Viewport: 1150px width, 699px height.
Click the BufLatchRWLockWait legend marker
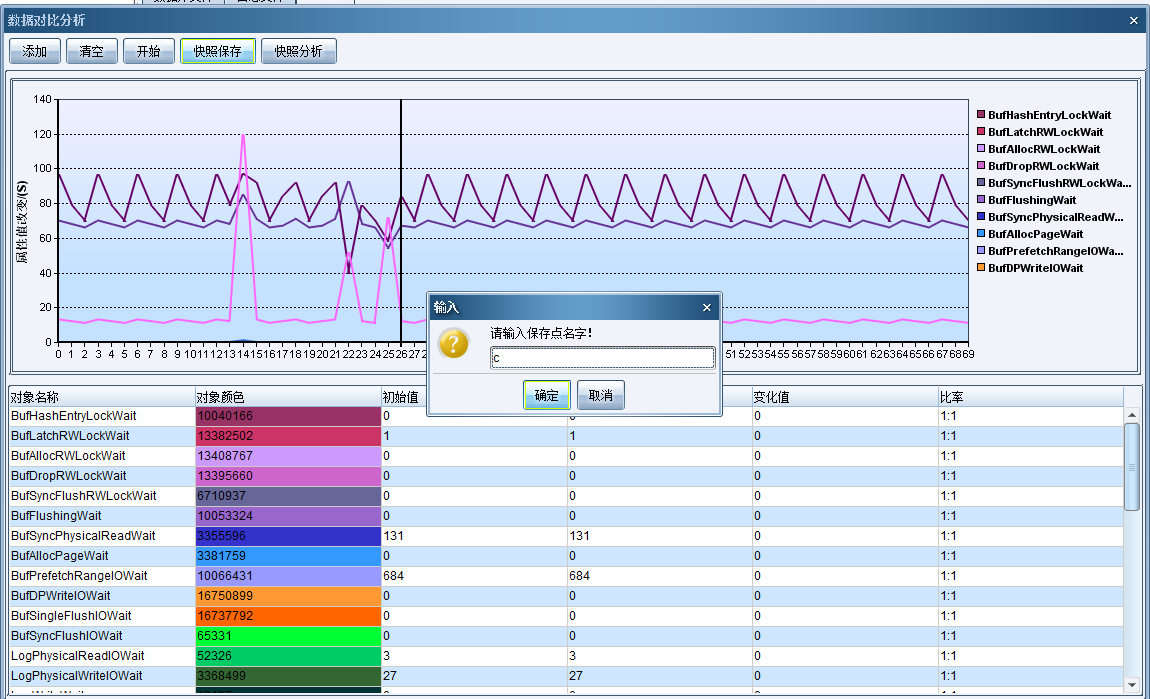(981, 132)
